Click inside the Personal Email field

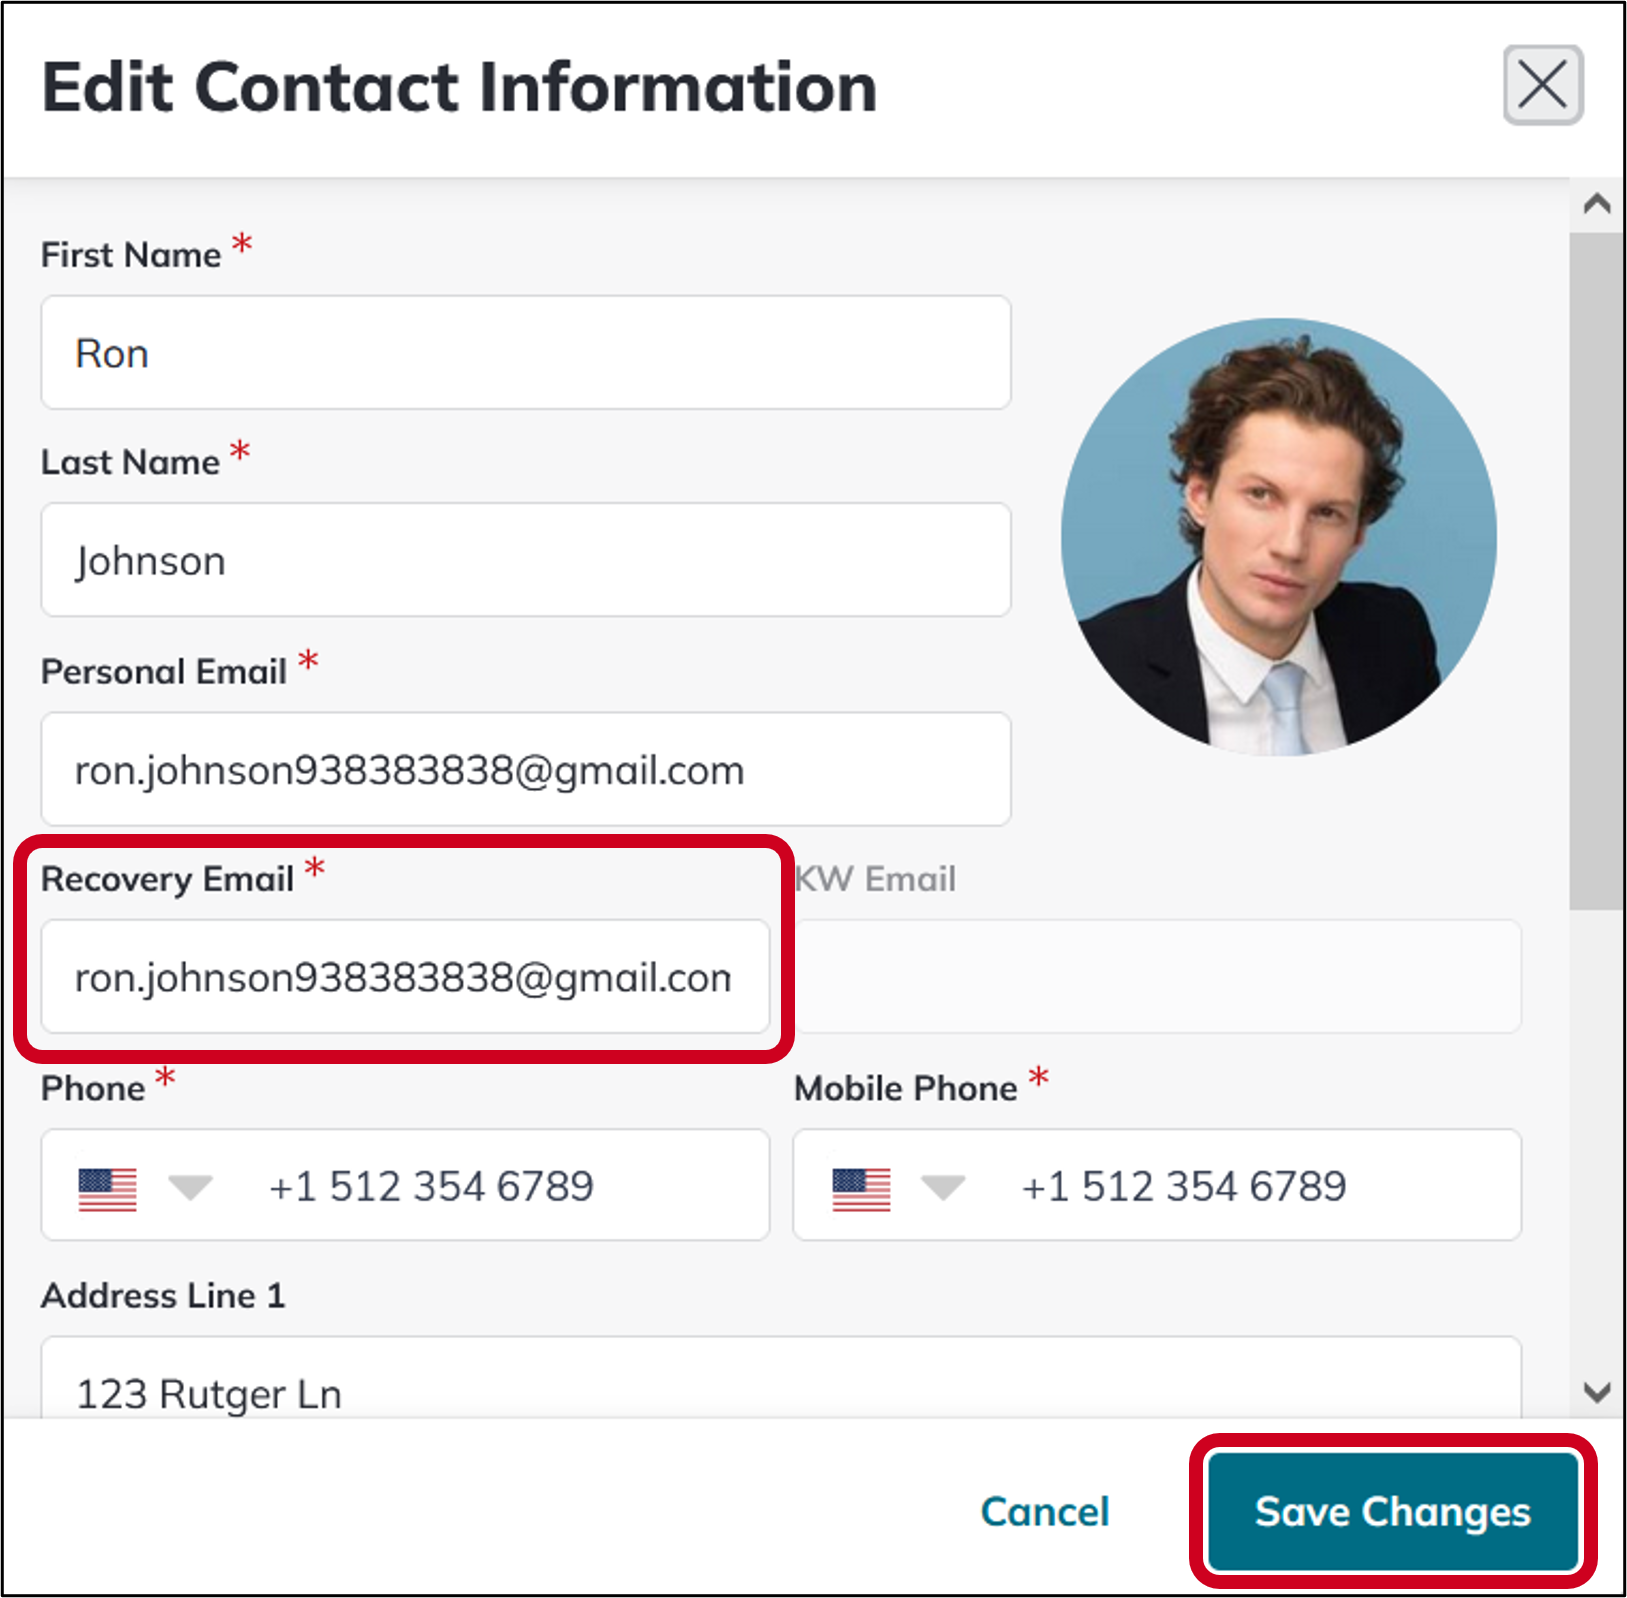tap(525, 770)
